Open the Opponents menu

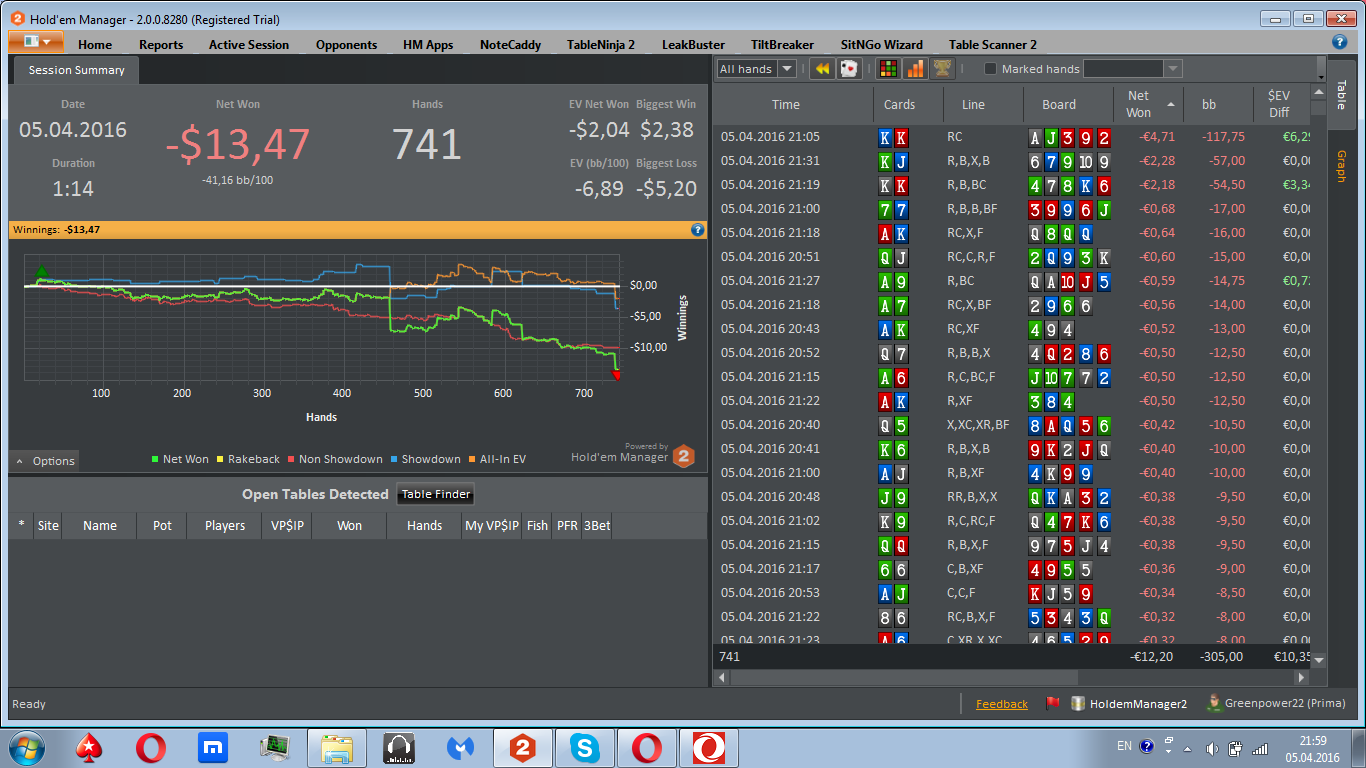coord(346,44)
